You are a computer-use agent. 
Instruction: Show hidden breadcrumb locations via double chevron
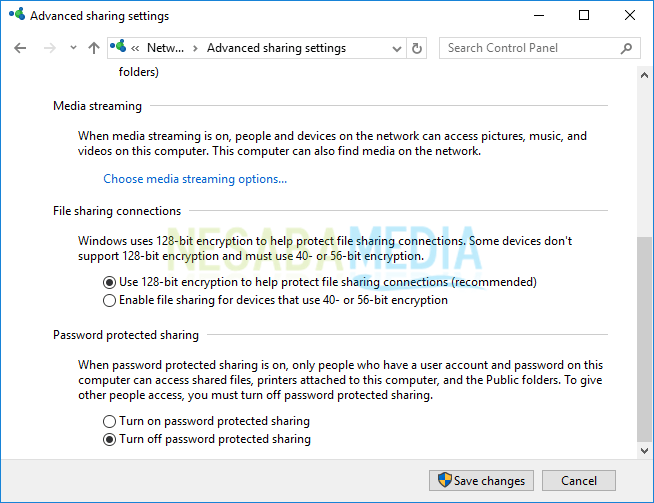pyautogui.click(x=135, y=48)
